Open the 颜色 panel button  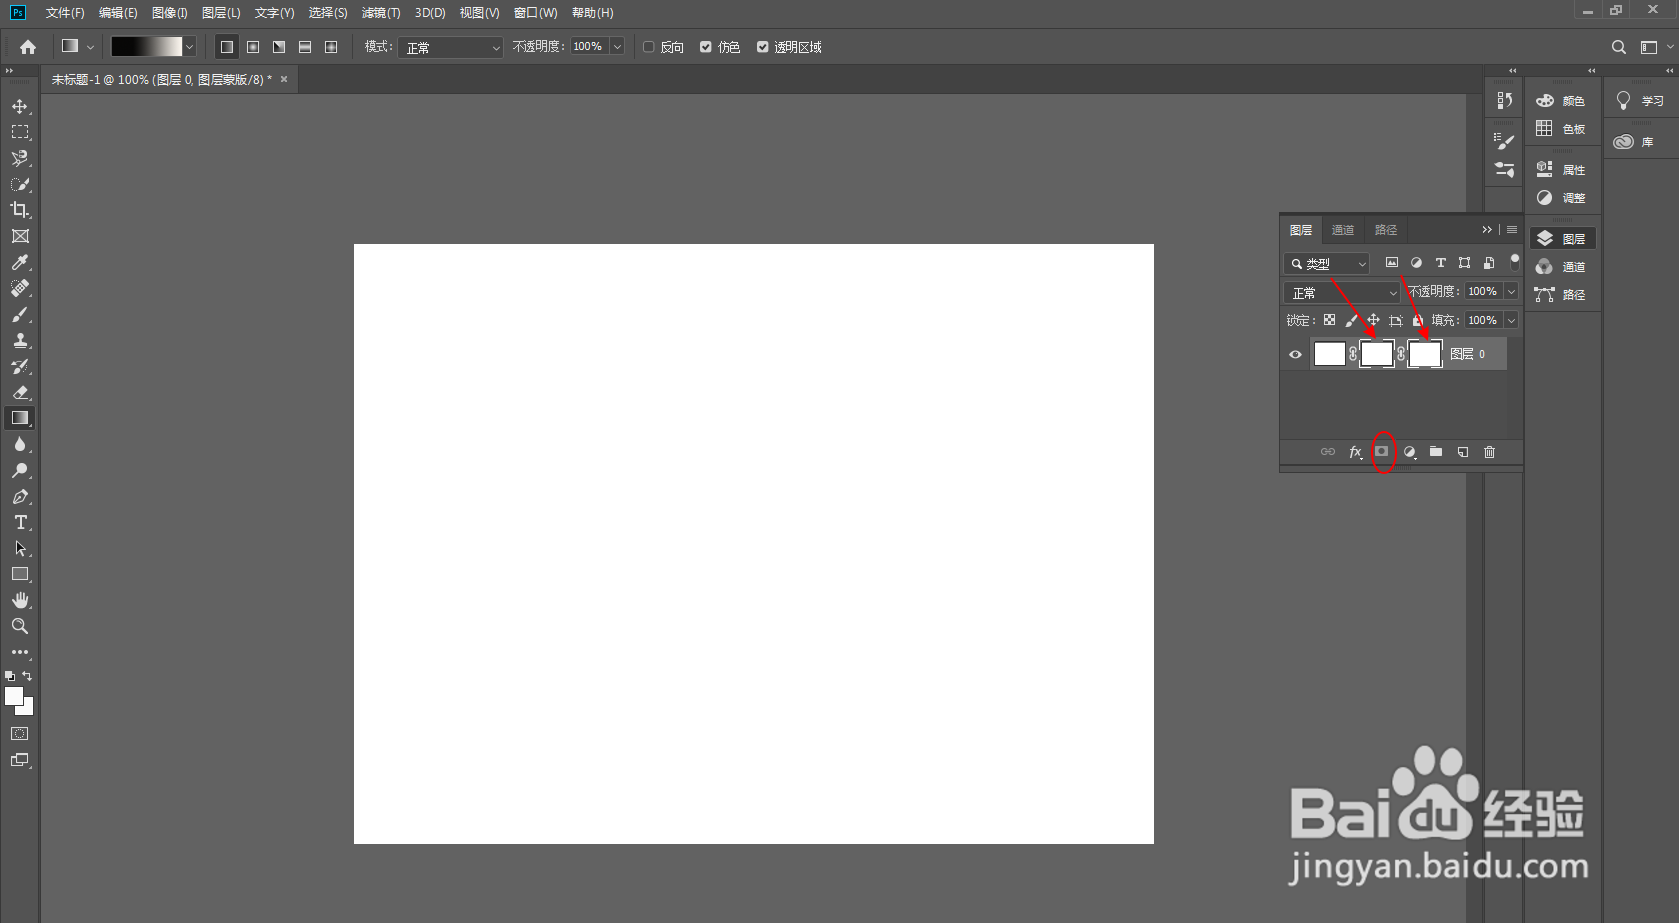(1562, 101)
